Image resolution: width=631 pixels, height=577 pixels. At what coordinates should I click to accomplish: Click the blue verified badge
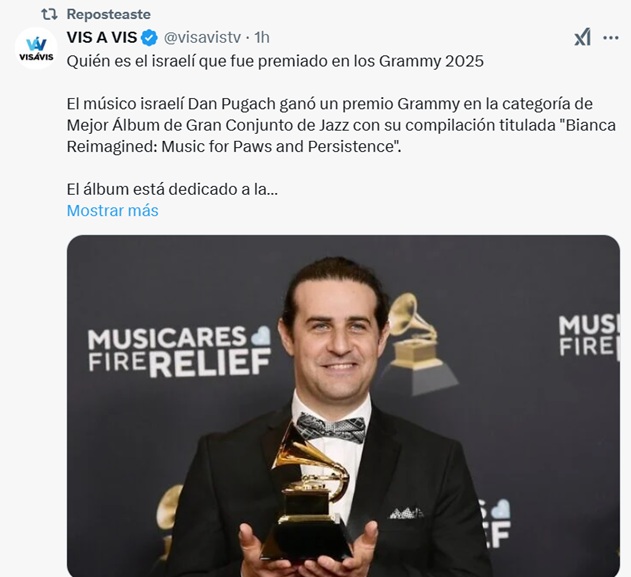pos(149,37)
